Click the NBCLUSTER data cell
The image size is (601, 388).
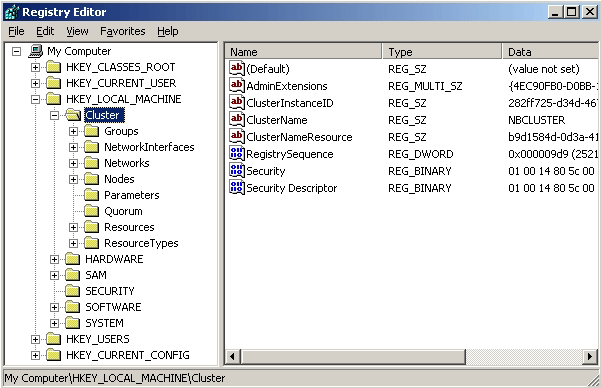coord(537,120)
